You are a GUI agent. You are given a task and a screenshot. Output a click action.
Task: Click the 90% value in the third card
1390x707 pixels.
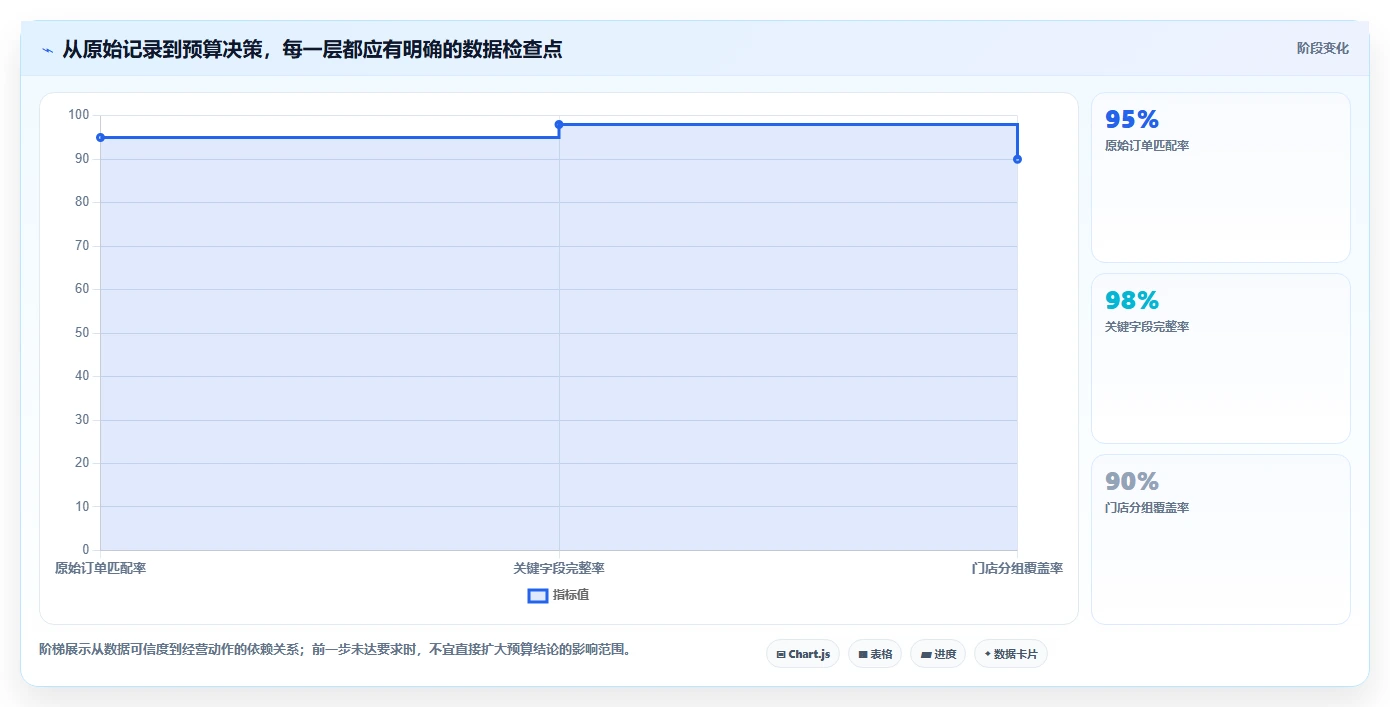1132,482
